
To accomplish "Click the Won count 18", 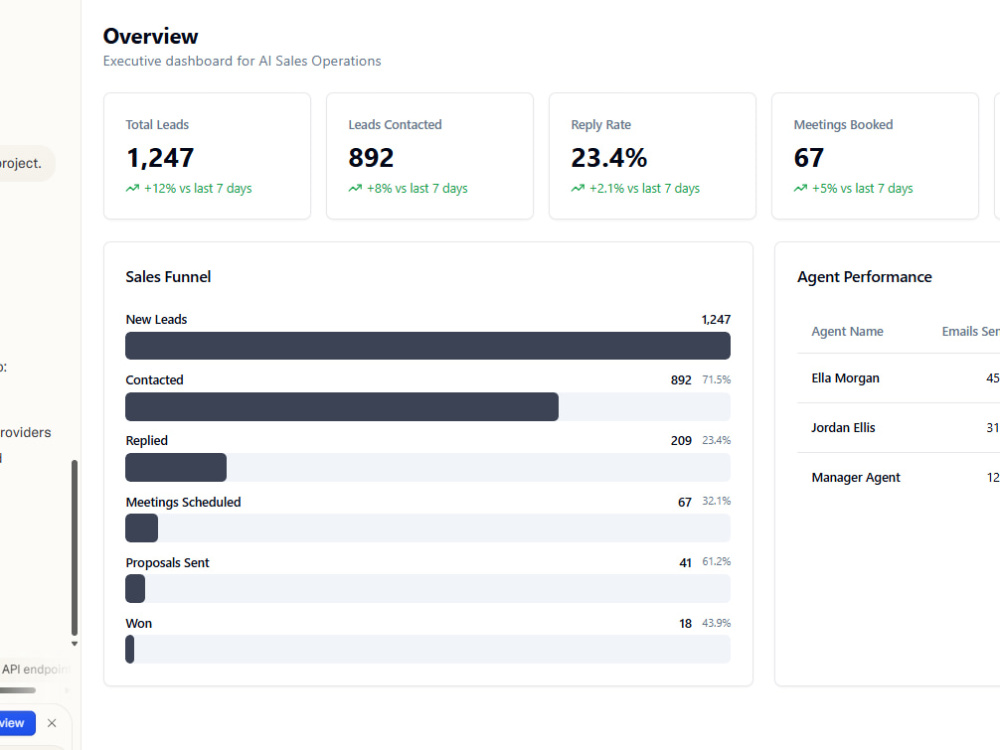I will point(686,623).
